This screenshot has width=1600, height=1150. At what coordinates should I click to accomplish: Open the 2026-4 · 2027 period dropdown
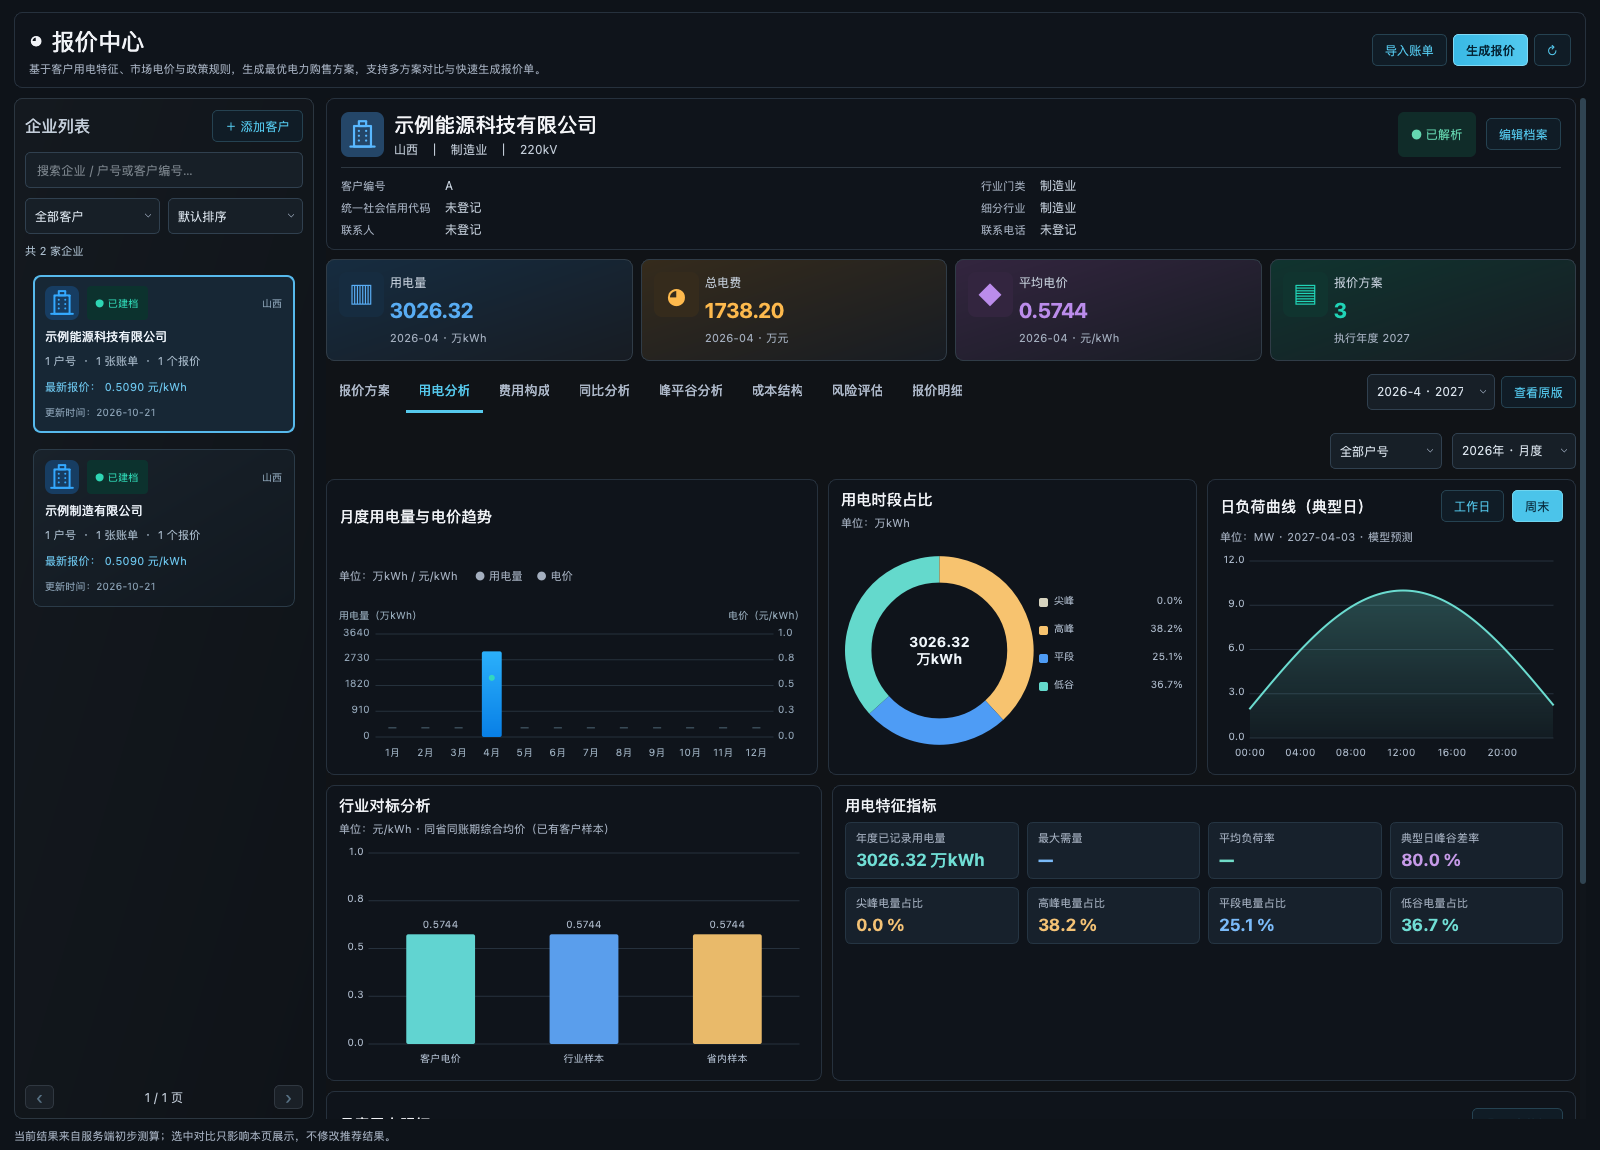pyautogui.click(x=1431, y=392)
